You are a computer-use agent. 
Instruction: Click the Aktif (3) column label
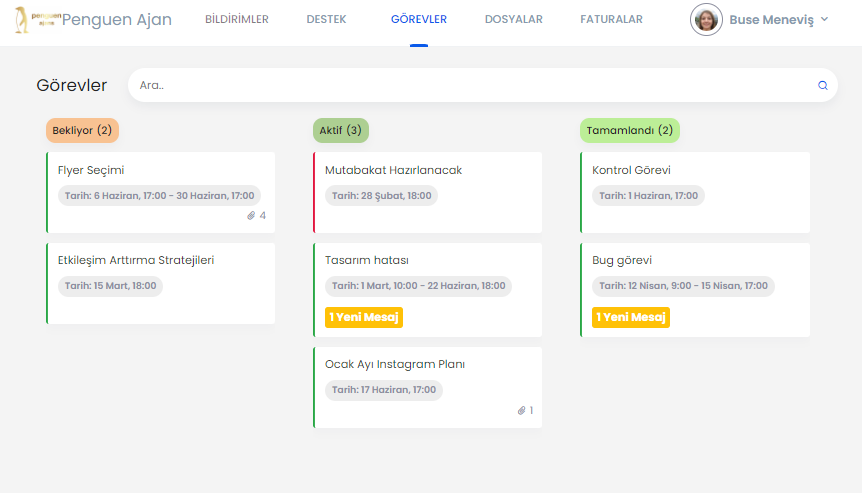pos(340,130)
